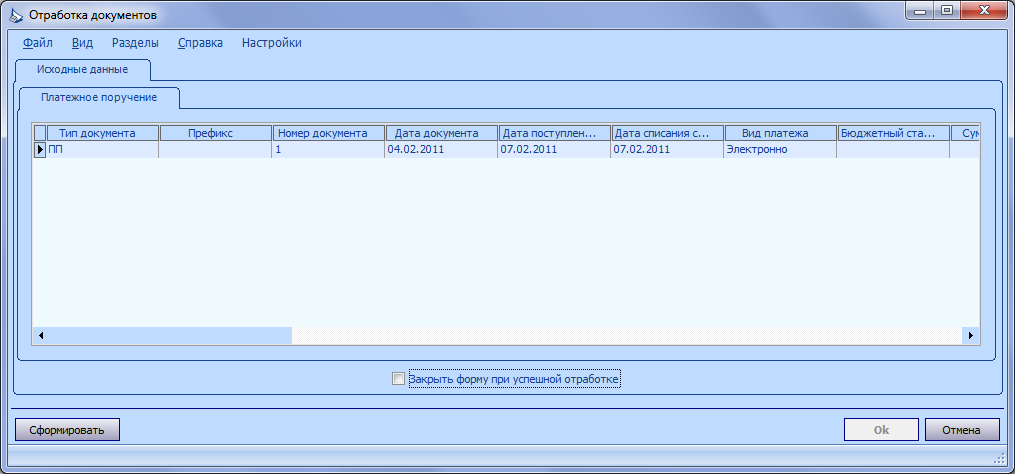Switch to the Исходные данные tab
Screen dimensions: 1015x474
point(82,69)
